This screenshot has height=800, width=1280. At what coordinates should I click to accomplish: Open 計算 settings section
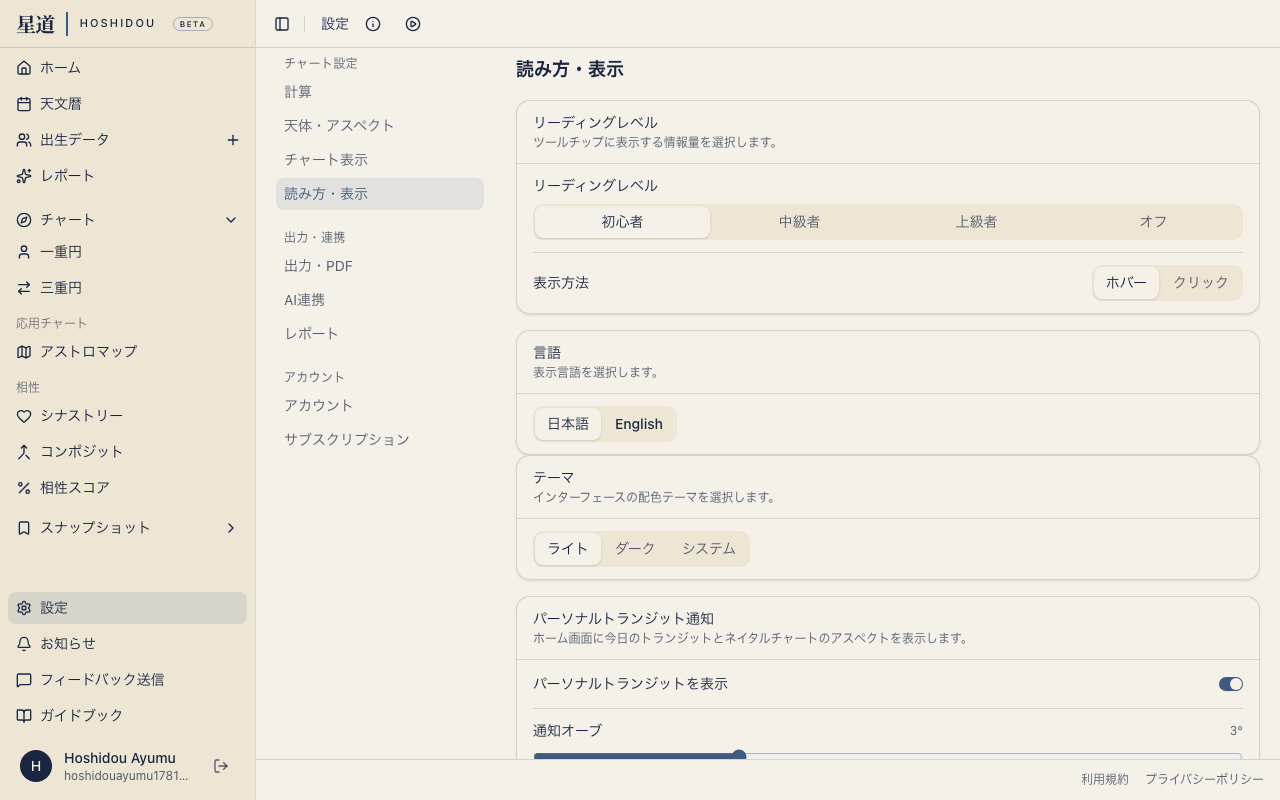(x=380, y=92)
